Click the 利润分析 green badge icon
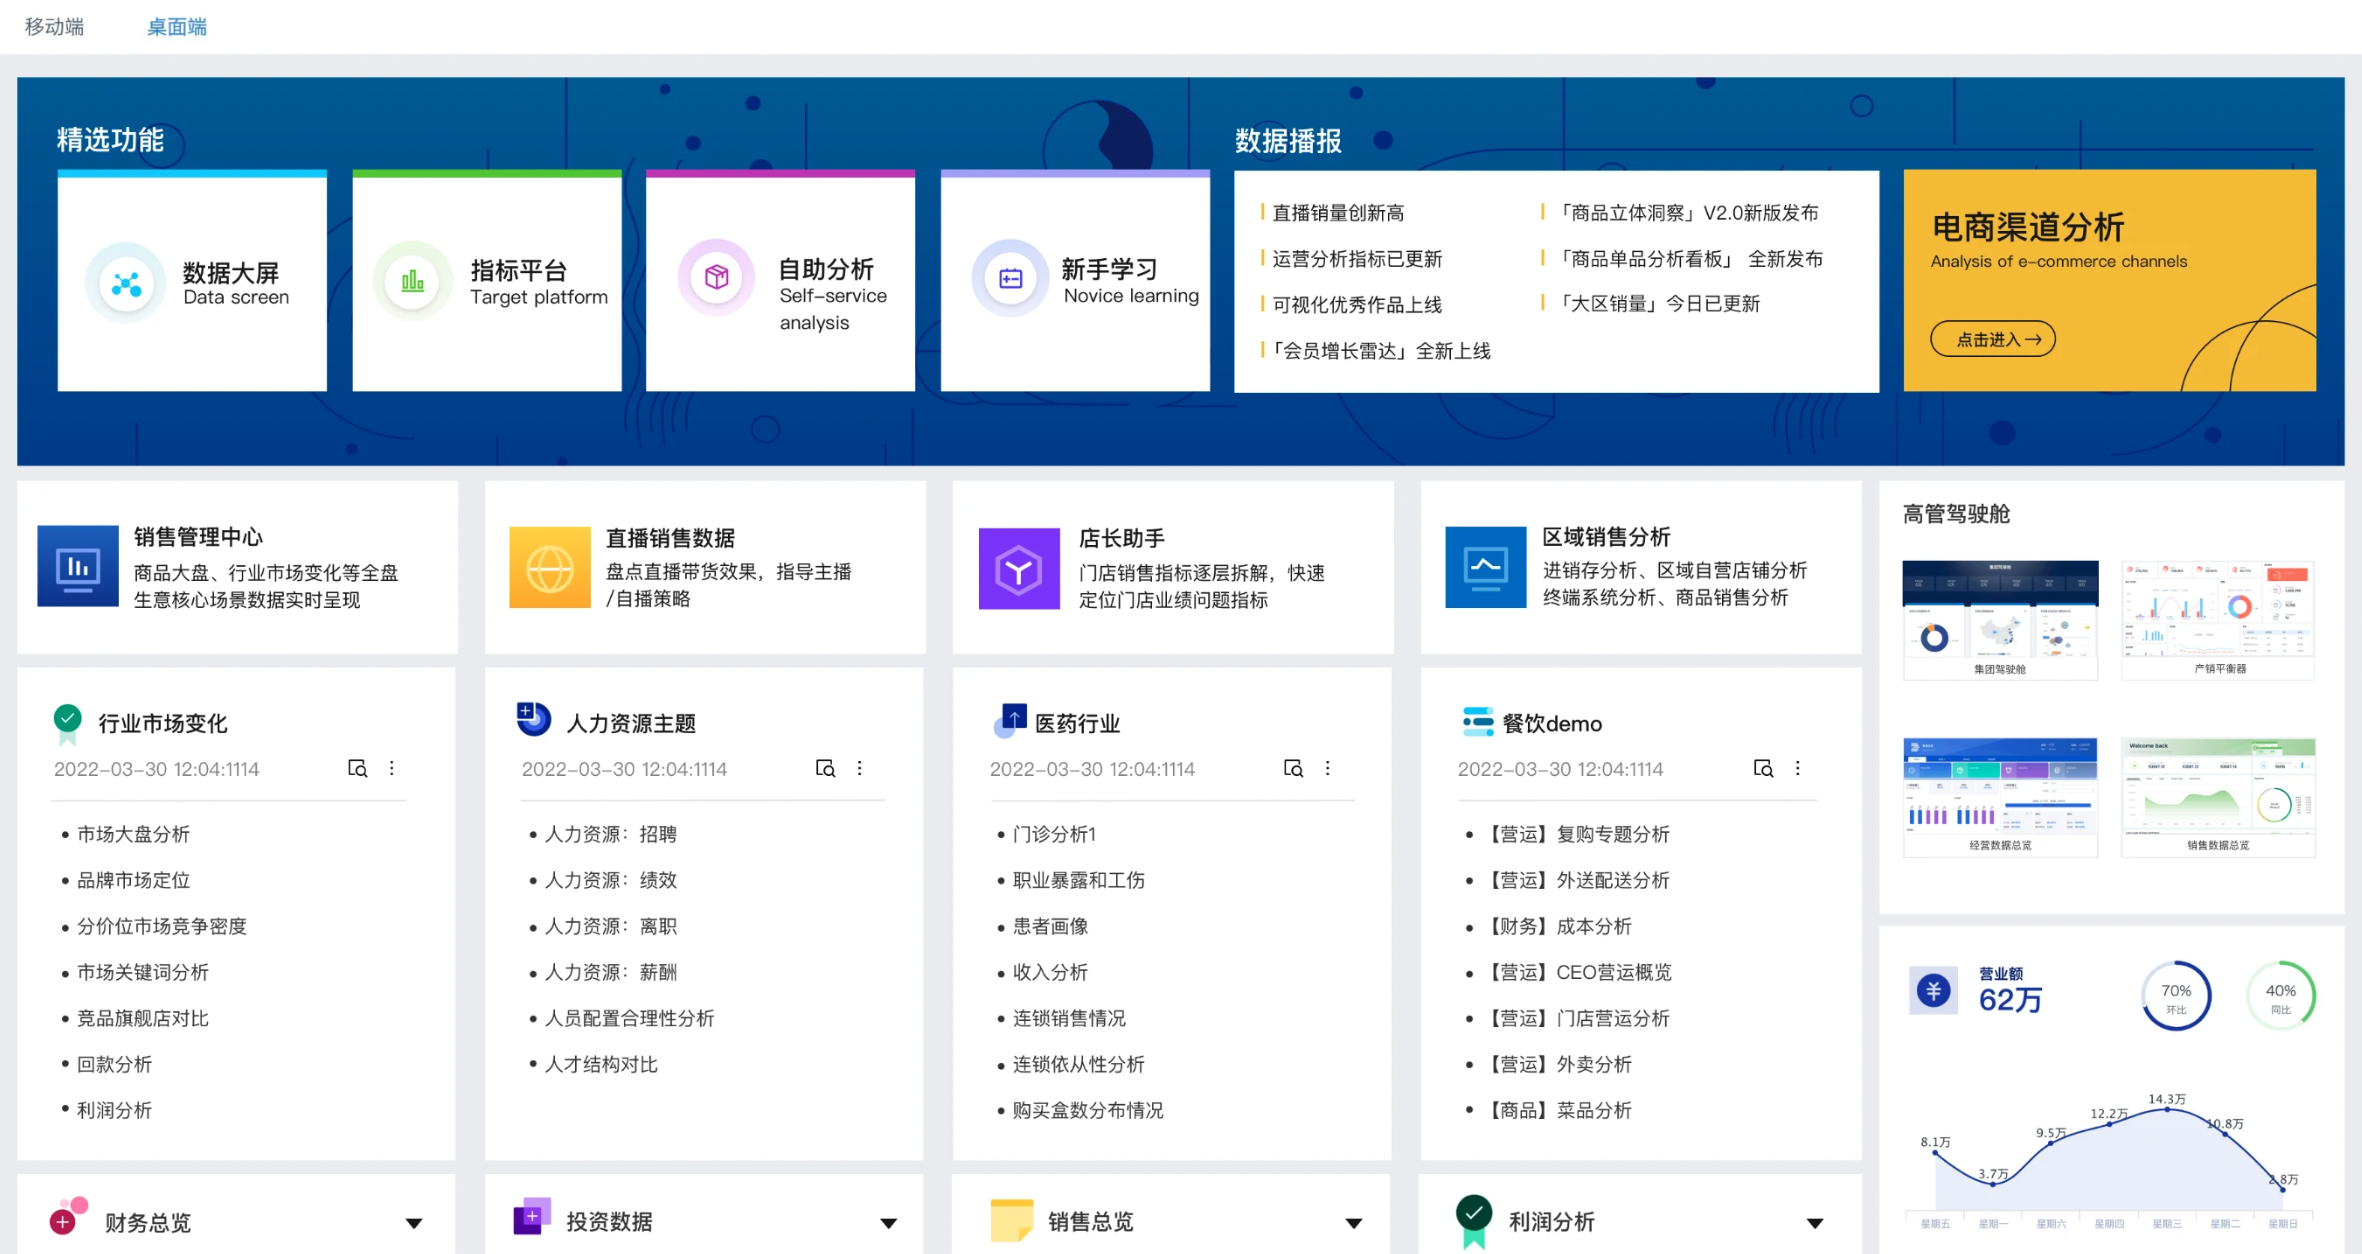This screenshot has width=2362, height=1254. pyautogui.click(x=1474, y=1222)
